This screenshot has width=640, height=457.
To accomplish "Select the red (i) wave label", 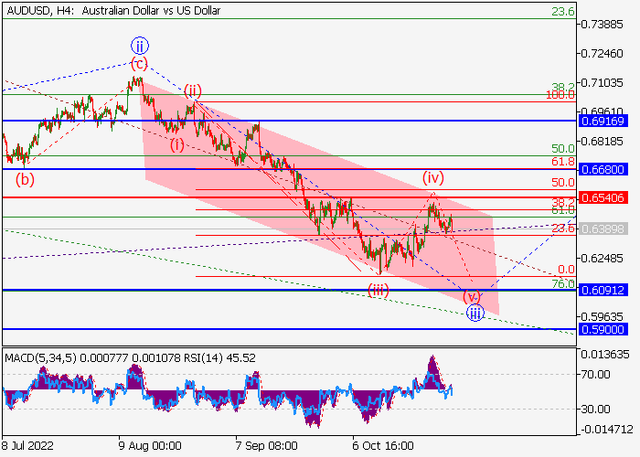I will pos(176,144).
